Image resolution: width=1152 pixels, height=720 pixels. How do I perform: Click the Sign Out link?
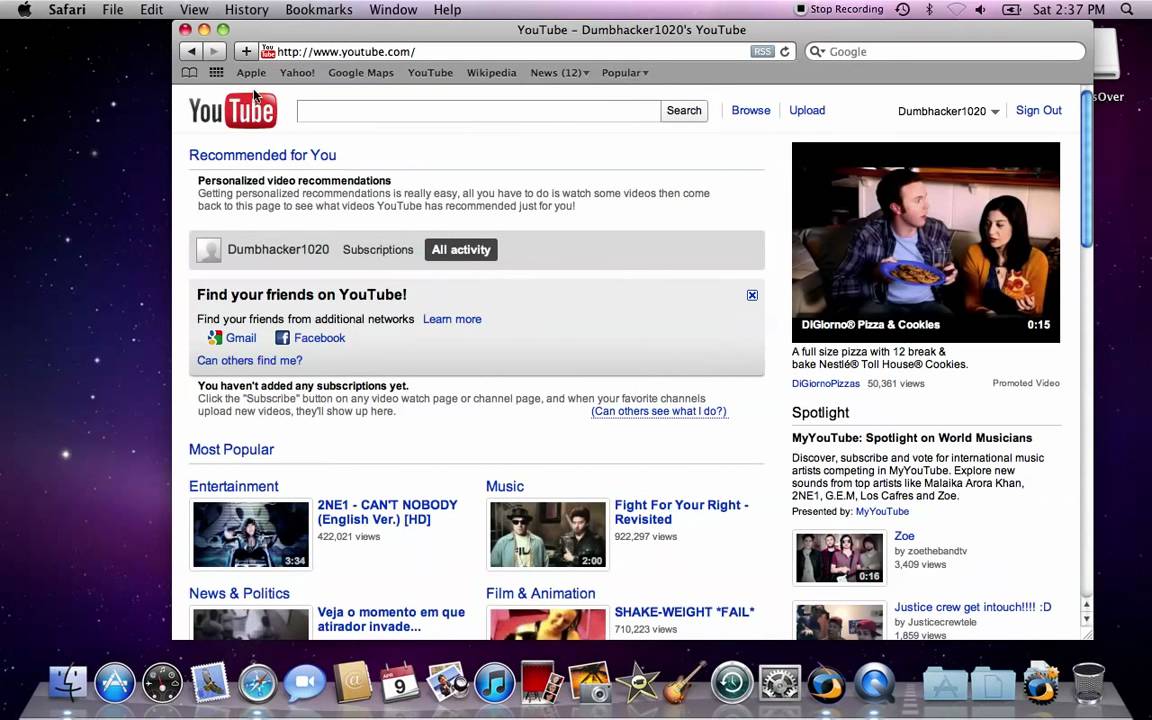tap(1038, 110)
